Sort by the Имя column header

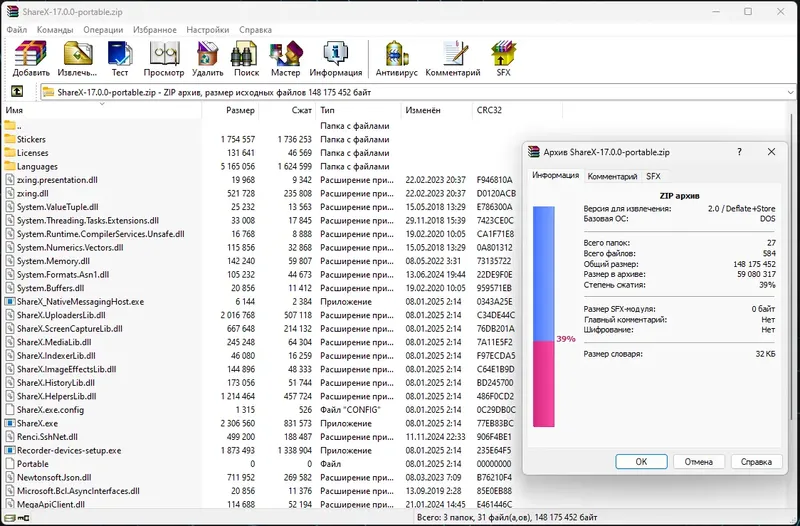point(102,110)
